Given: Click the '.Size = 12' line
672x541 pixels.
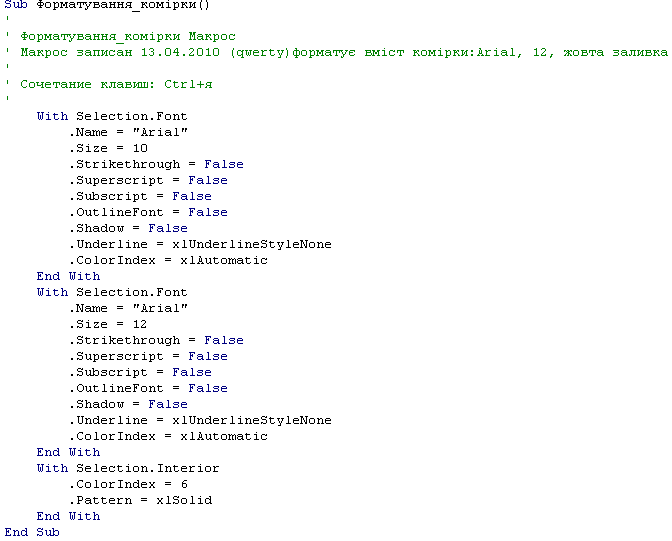Looking at the screenshot, I should click(108, 324).
